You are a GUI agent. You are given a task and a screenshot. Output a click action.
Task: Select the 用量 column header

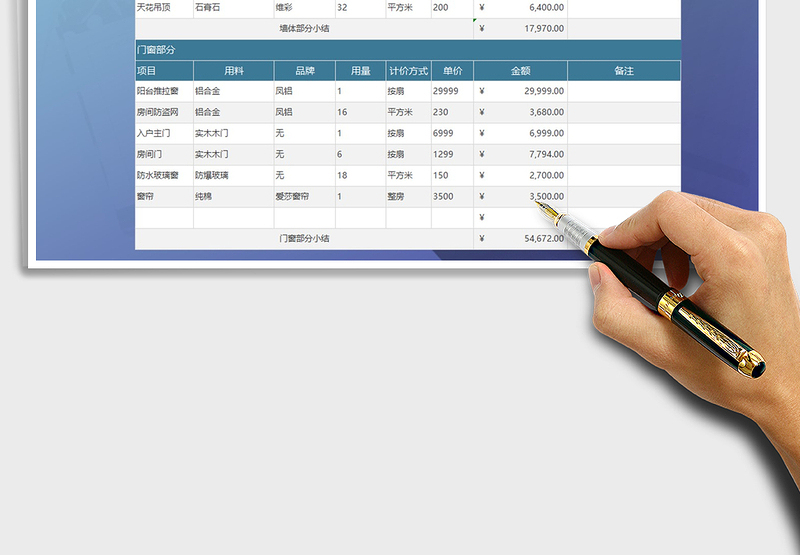click(x=359, y=71)
